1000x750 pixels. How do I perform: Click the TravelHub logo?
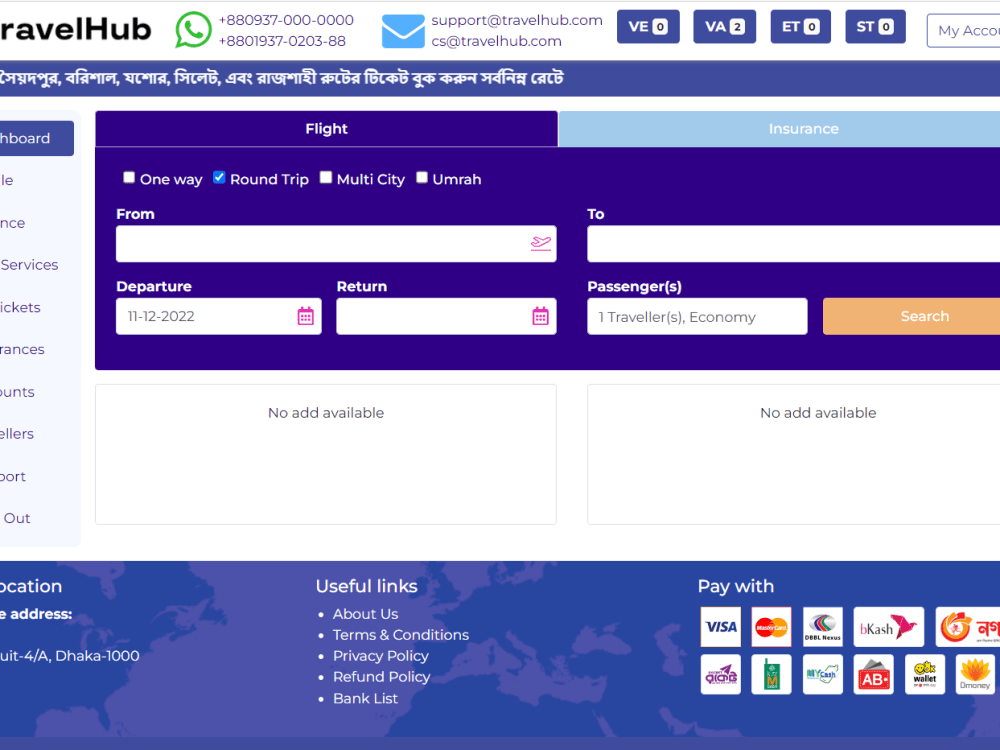tap(75, 29)
